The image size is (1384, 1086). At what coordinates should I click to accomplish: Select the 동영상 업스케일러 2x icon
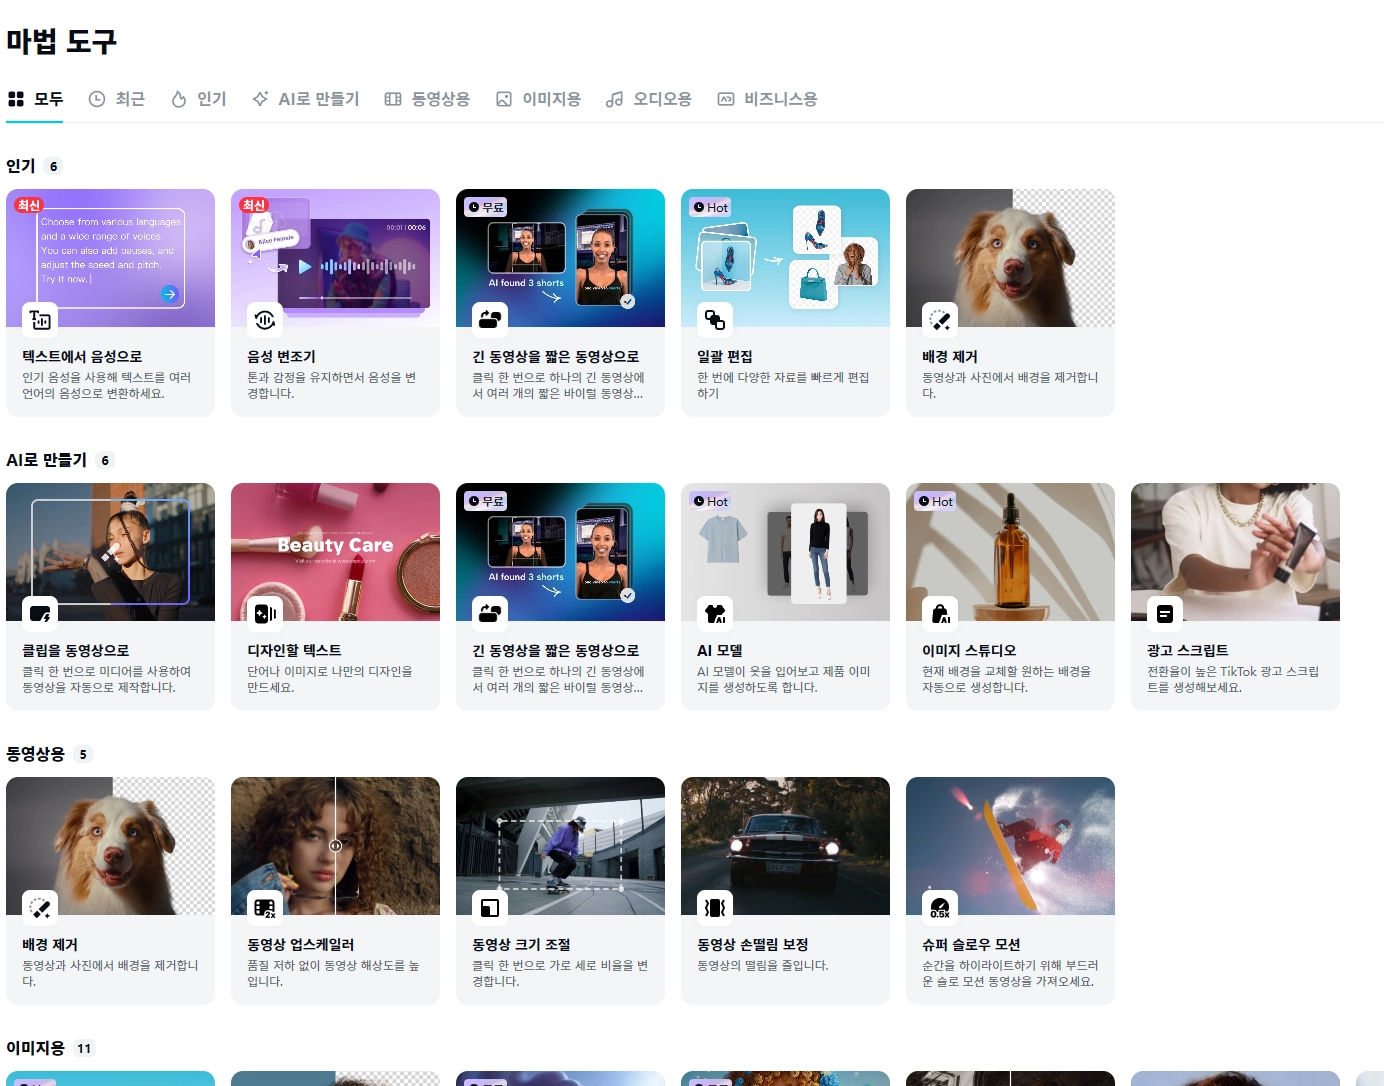265,908
